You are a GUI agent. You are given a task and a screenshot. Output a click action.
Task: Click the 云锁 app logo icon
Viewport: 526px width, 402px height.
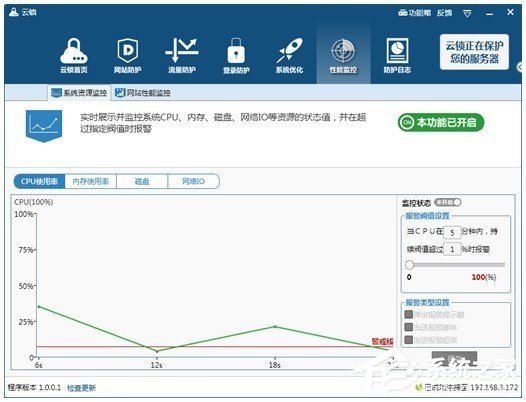coord(13,12)
